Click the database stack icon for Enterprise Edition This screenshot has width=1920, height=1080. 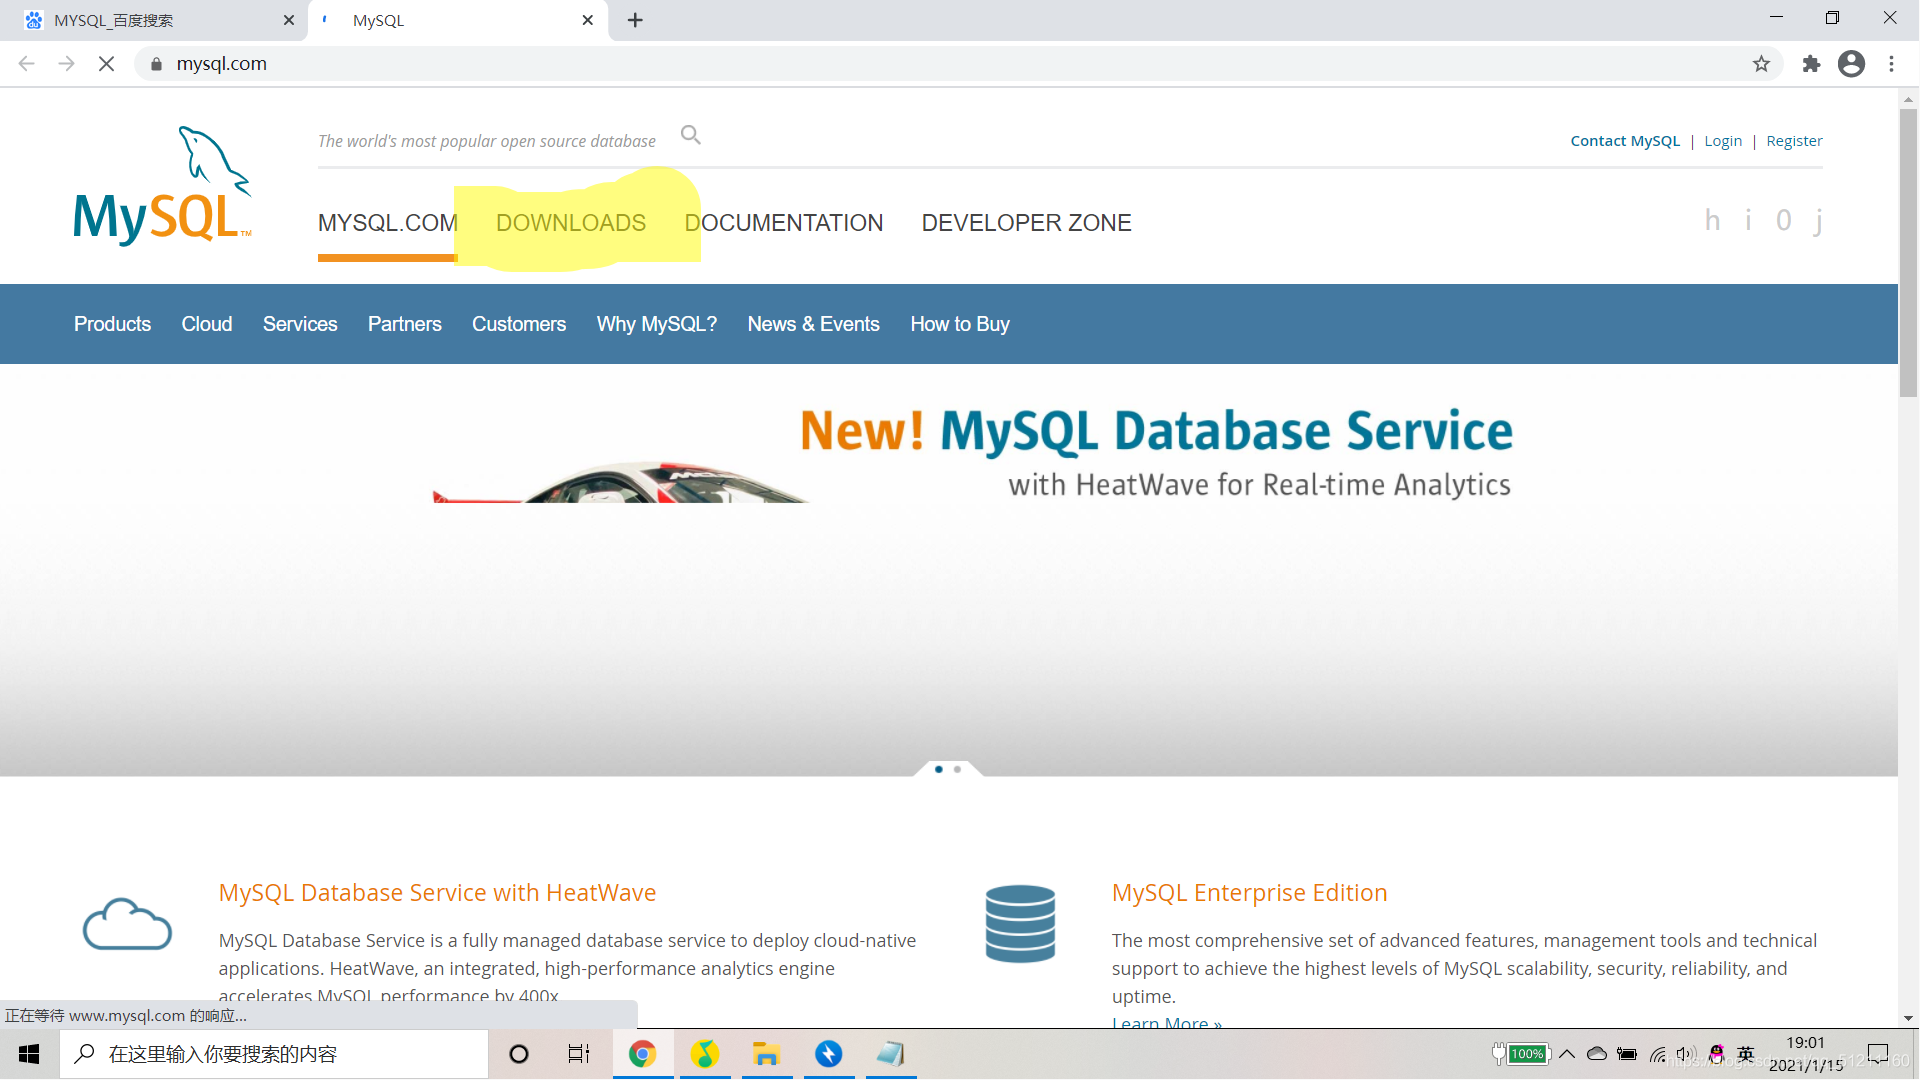pos(1020,924)
